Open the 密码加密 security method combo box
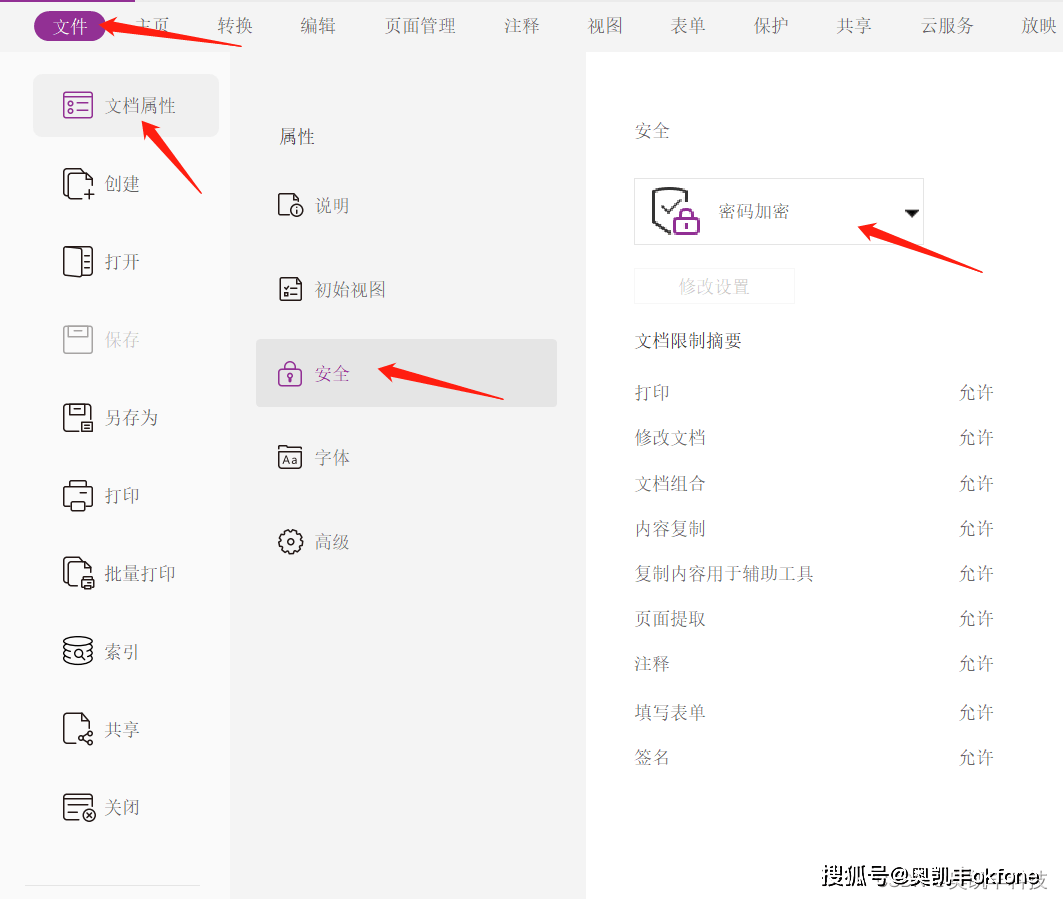This screenshot has width=1063, height=899. pyautogui.click(x=778, y=212)
